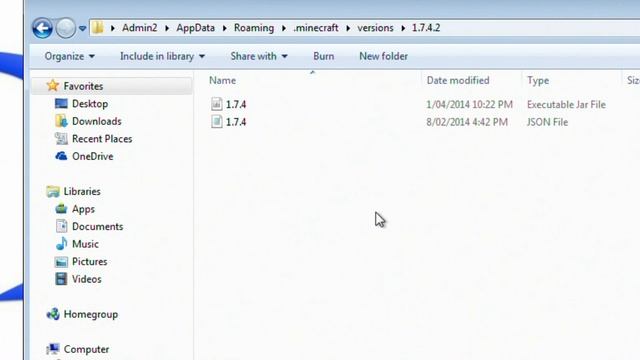
Task: Select Libraries in the navigation pane
Action: pos(82,191)
